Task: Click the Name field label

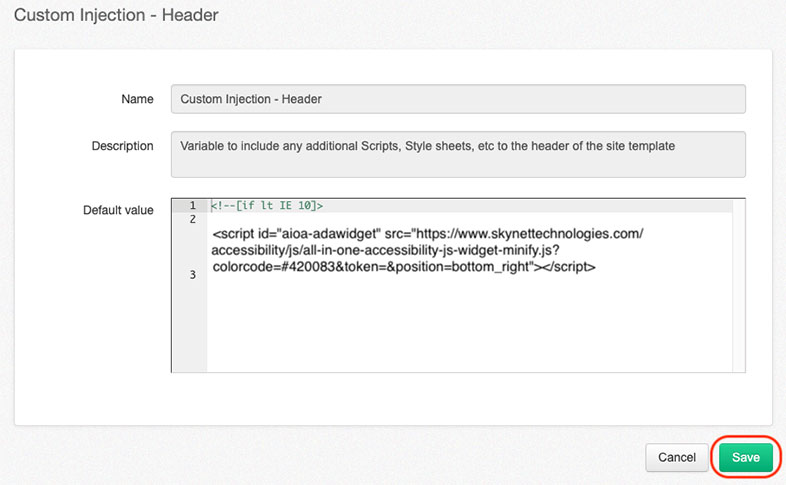Action: pyautogui.click(x=137, y=99)
